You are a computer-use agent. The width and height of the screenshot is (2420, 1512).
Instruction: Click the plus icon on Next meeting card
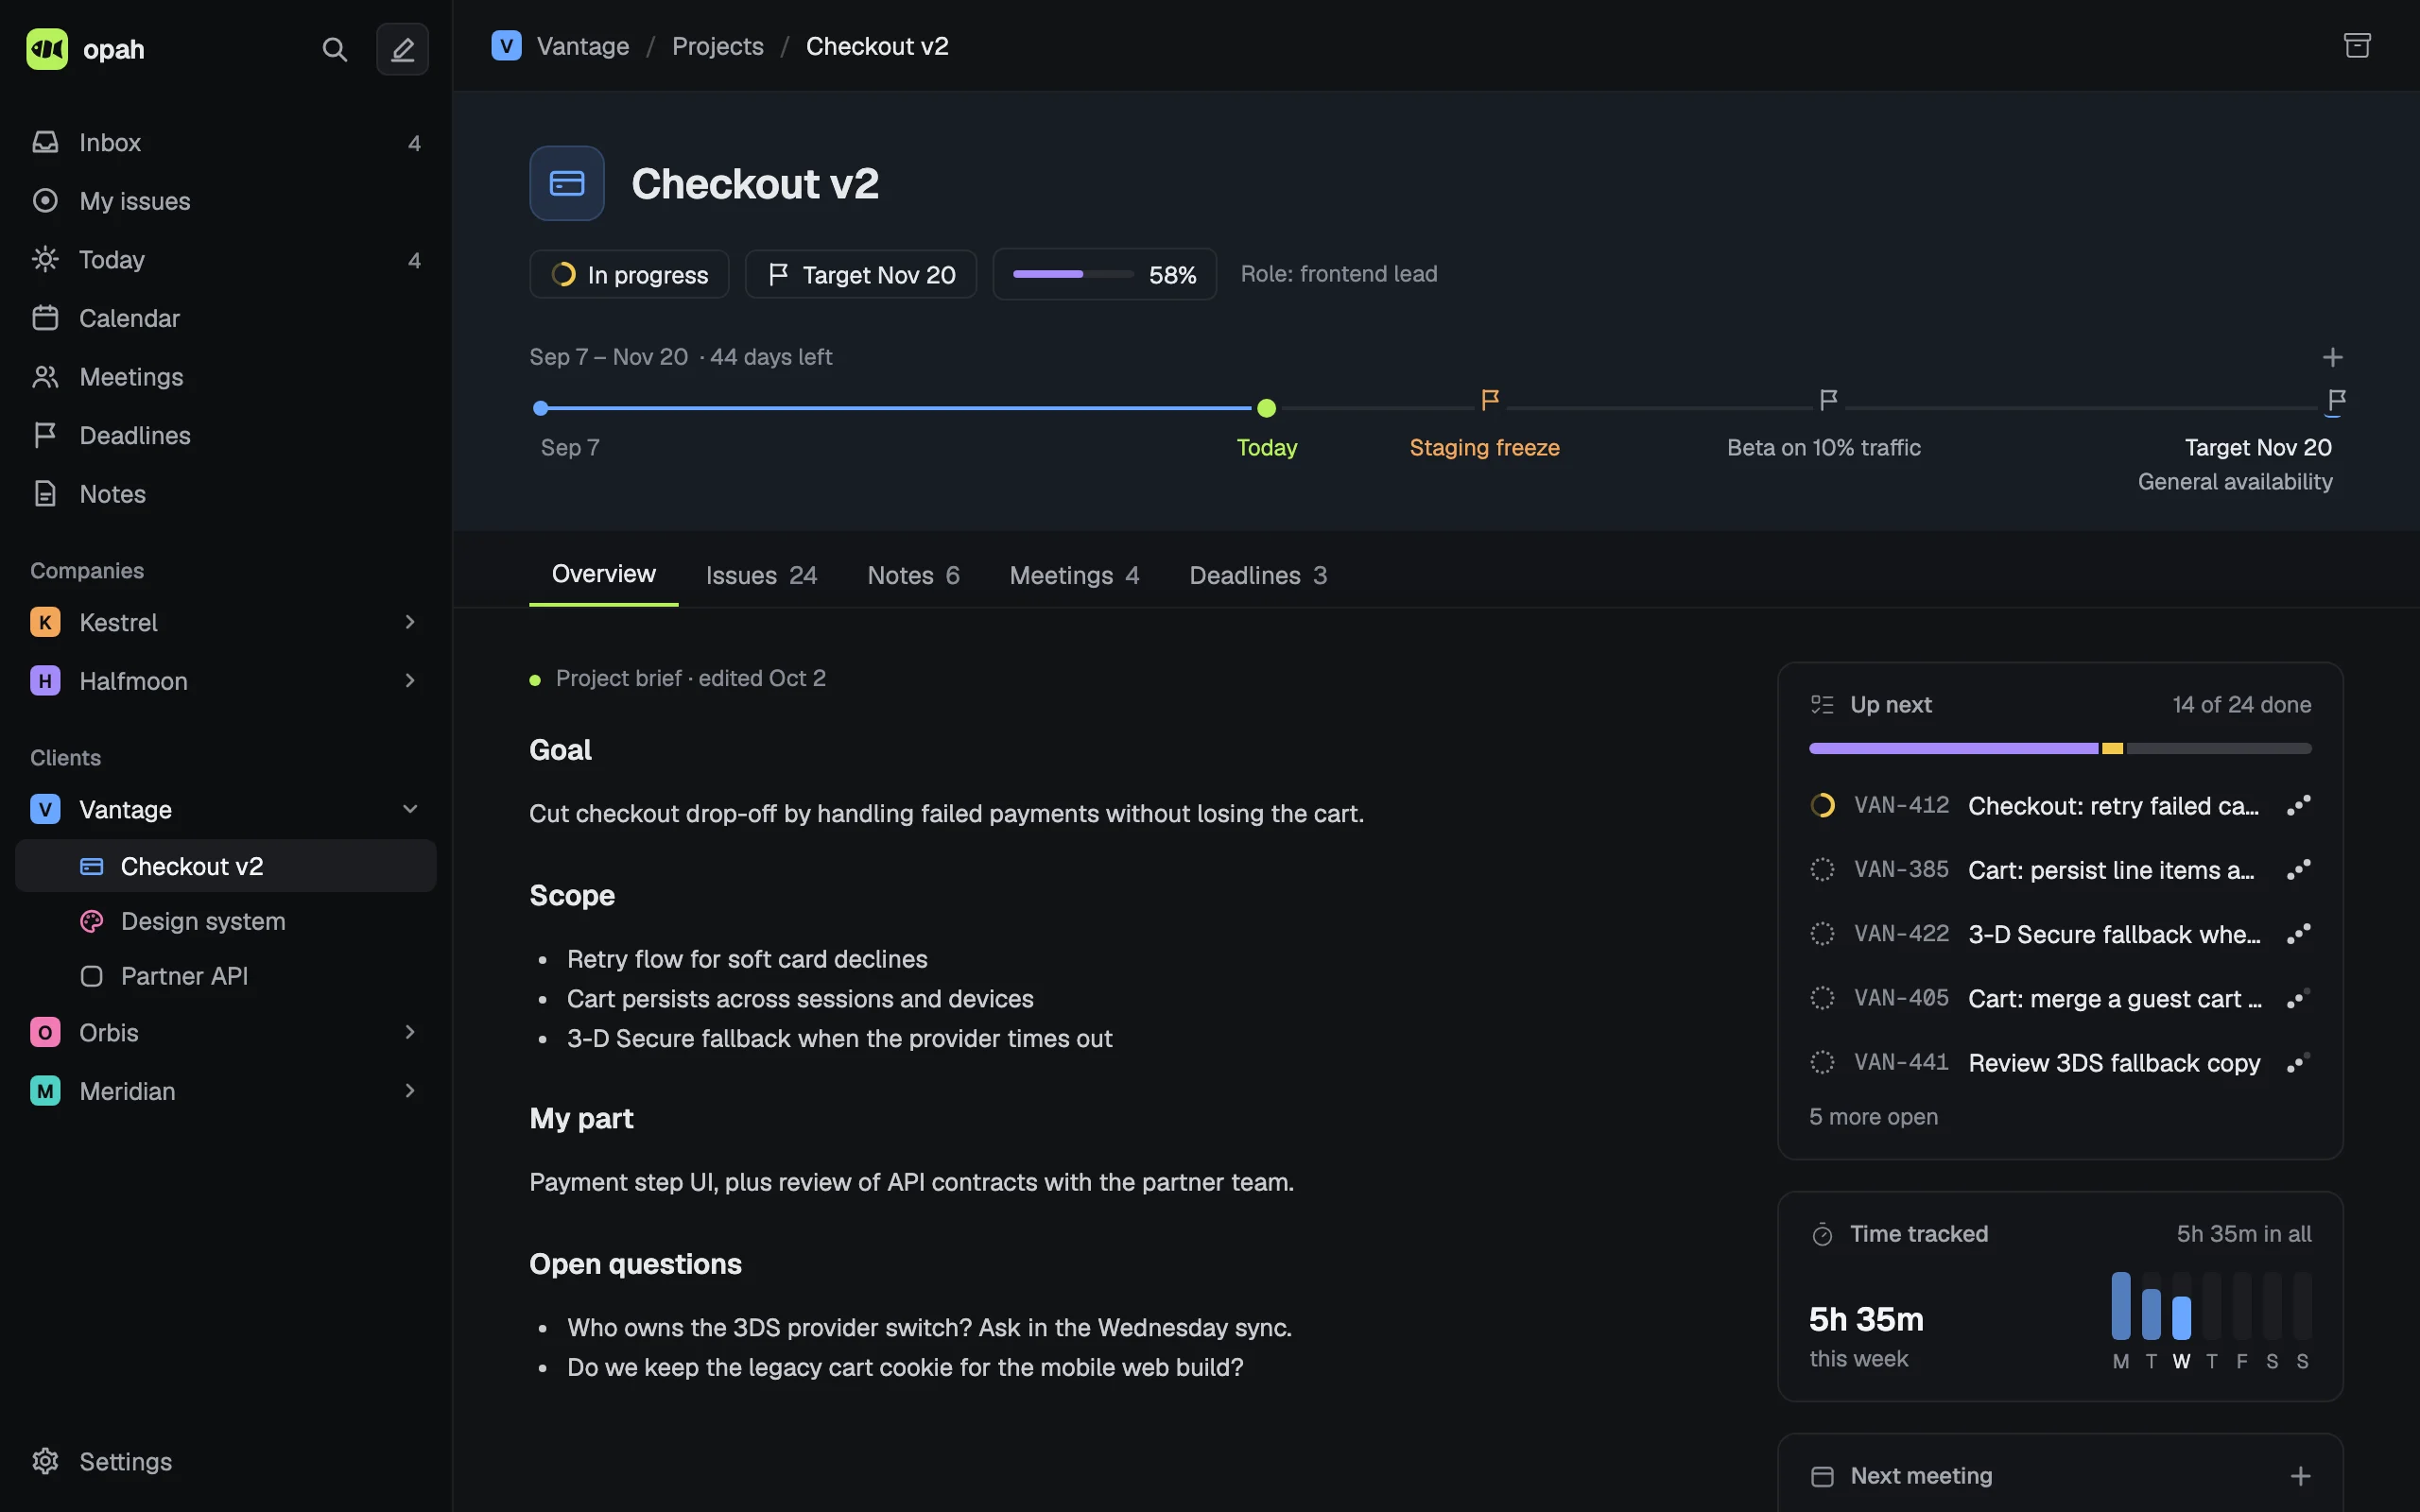[2300, 1476]
